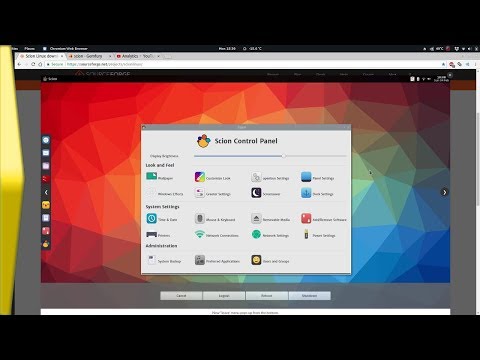This screenshot has width=480, height=360.
Task: Open the Customize Look icon
Action: [x=200, y=177]
